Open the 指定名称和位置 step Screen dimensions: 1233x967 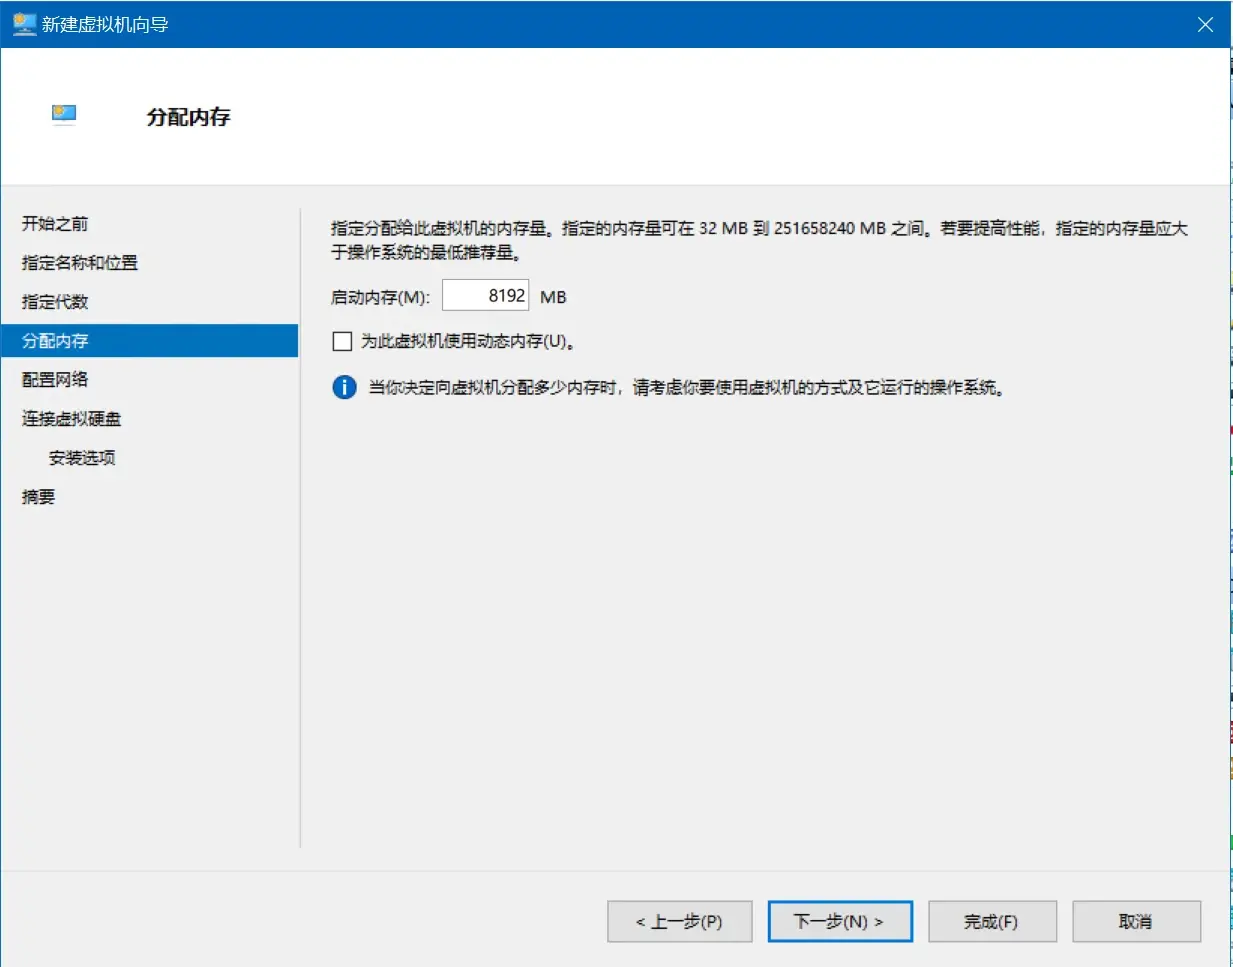pos(80,263)
